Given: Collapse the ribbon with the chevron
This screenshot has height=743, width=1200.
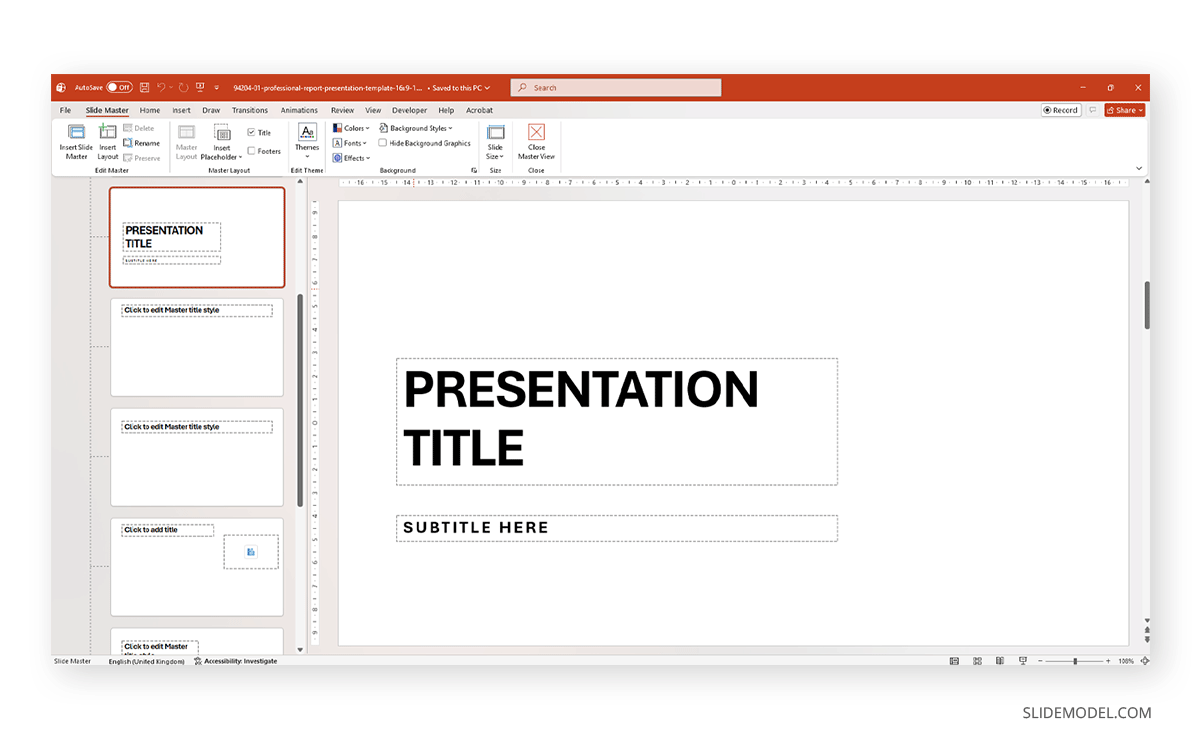Looking at the screenshot, I should point(1139,168).
